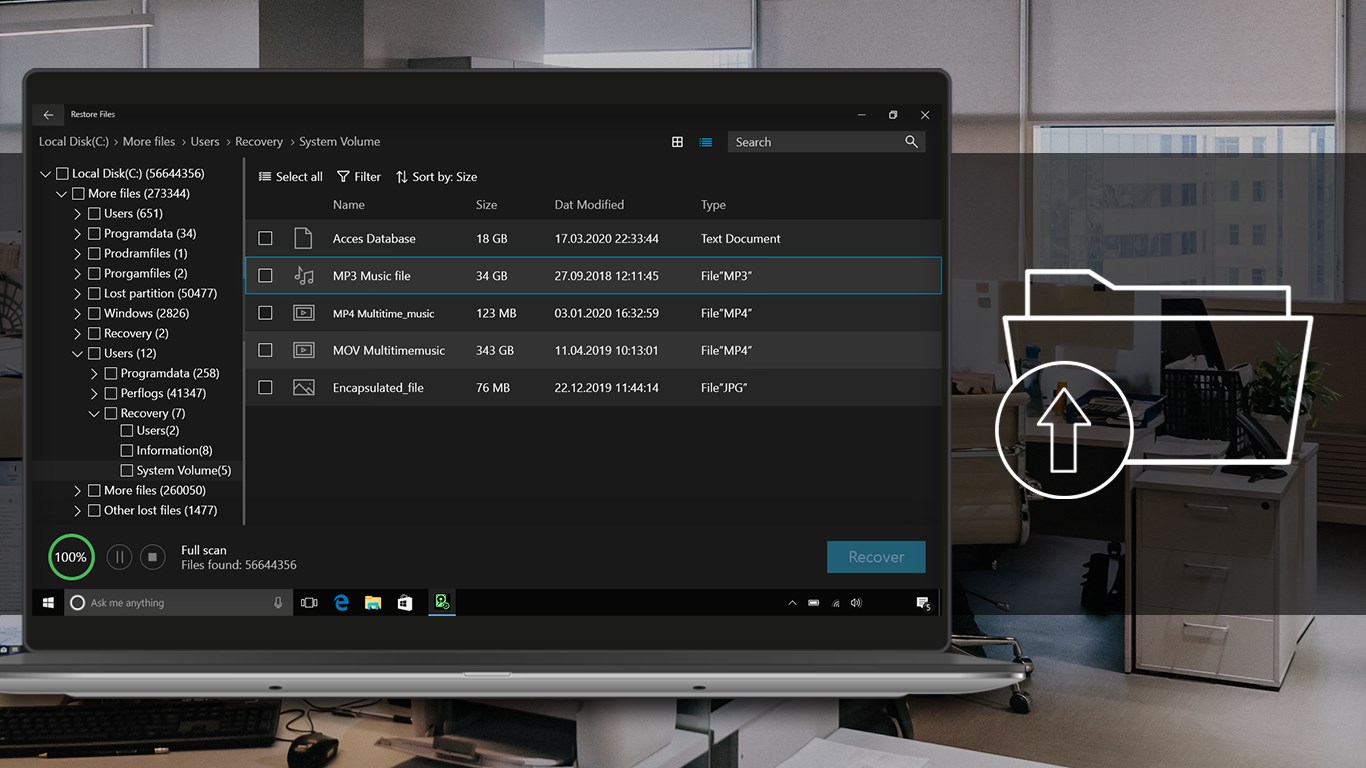Screen dimensions: 1366x768
Task: Go back using the arrow beside Restore Files
Action: click(x=48, y=115)
